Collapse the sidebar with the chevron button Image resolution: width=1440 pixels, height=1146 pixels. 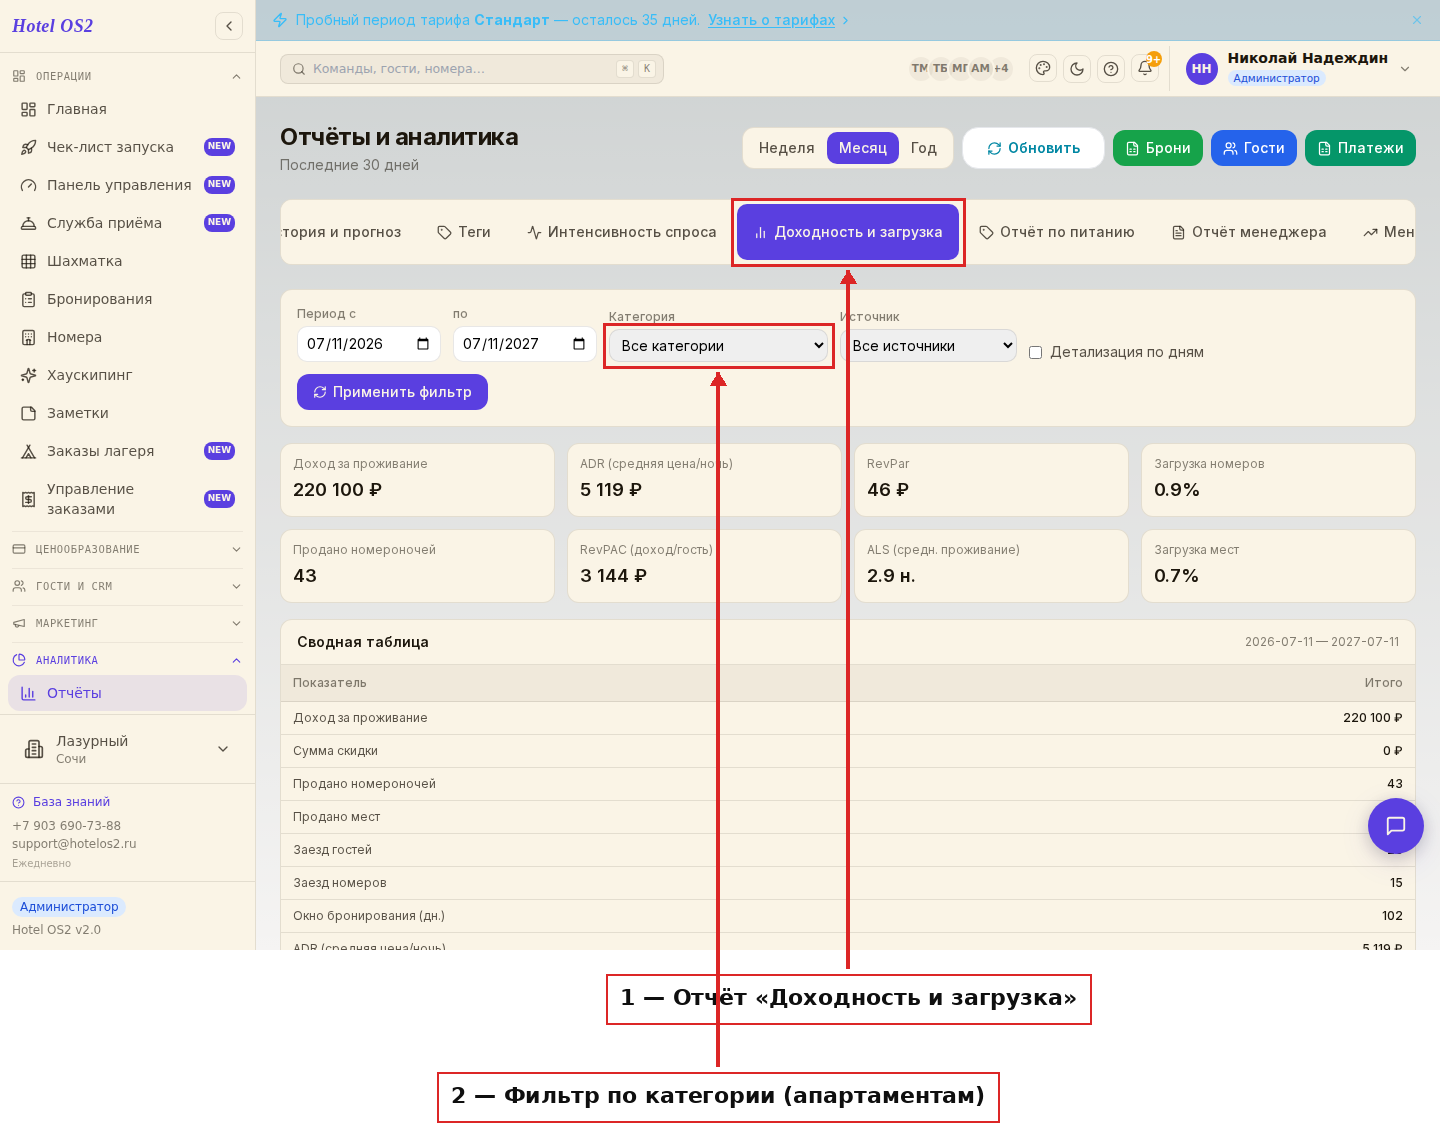(x=229, y=26)
